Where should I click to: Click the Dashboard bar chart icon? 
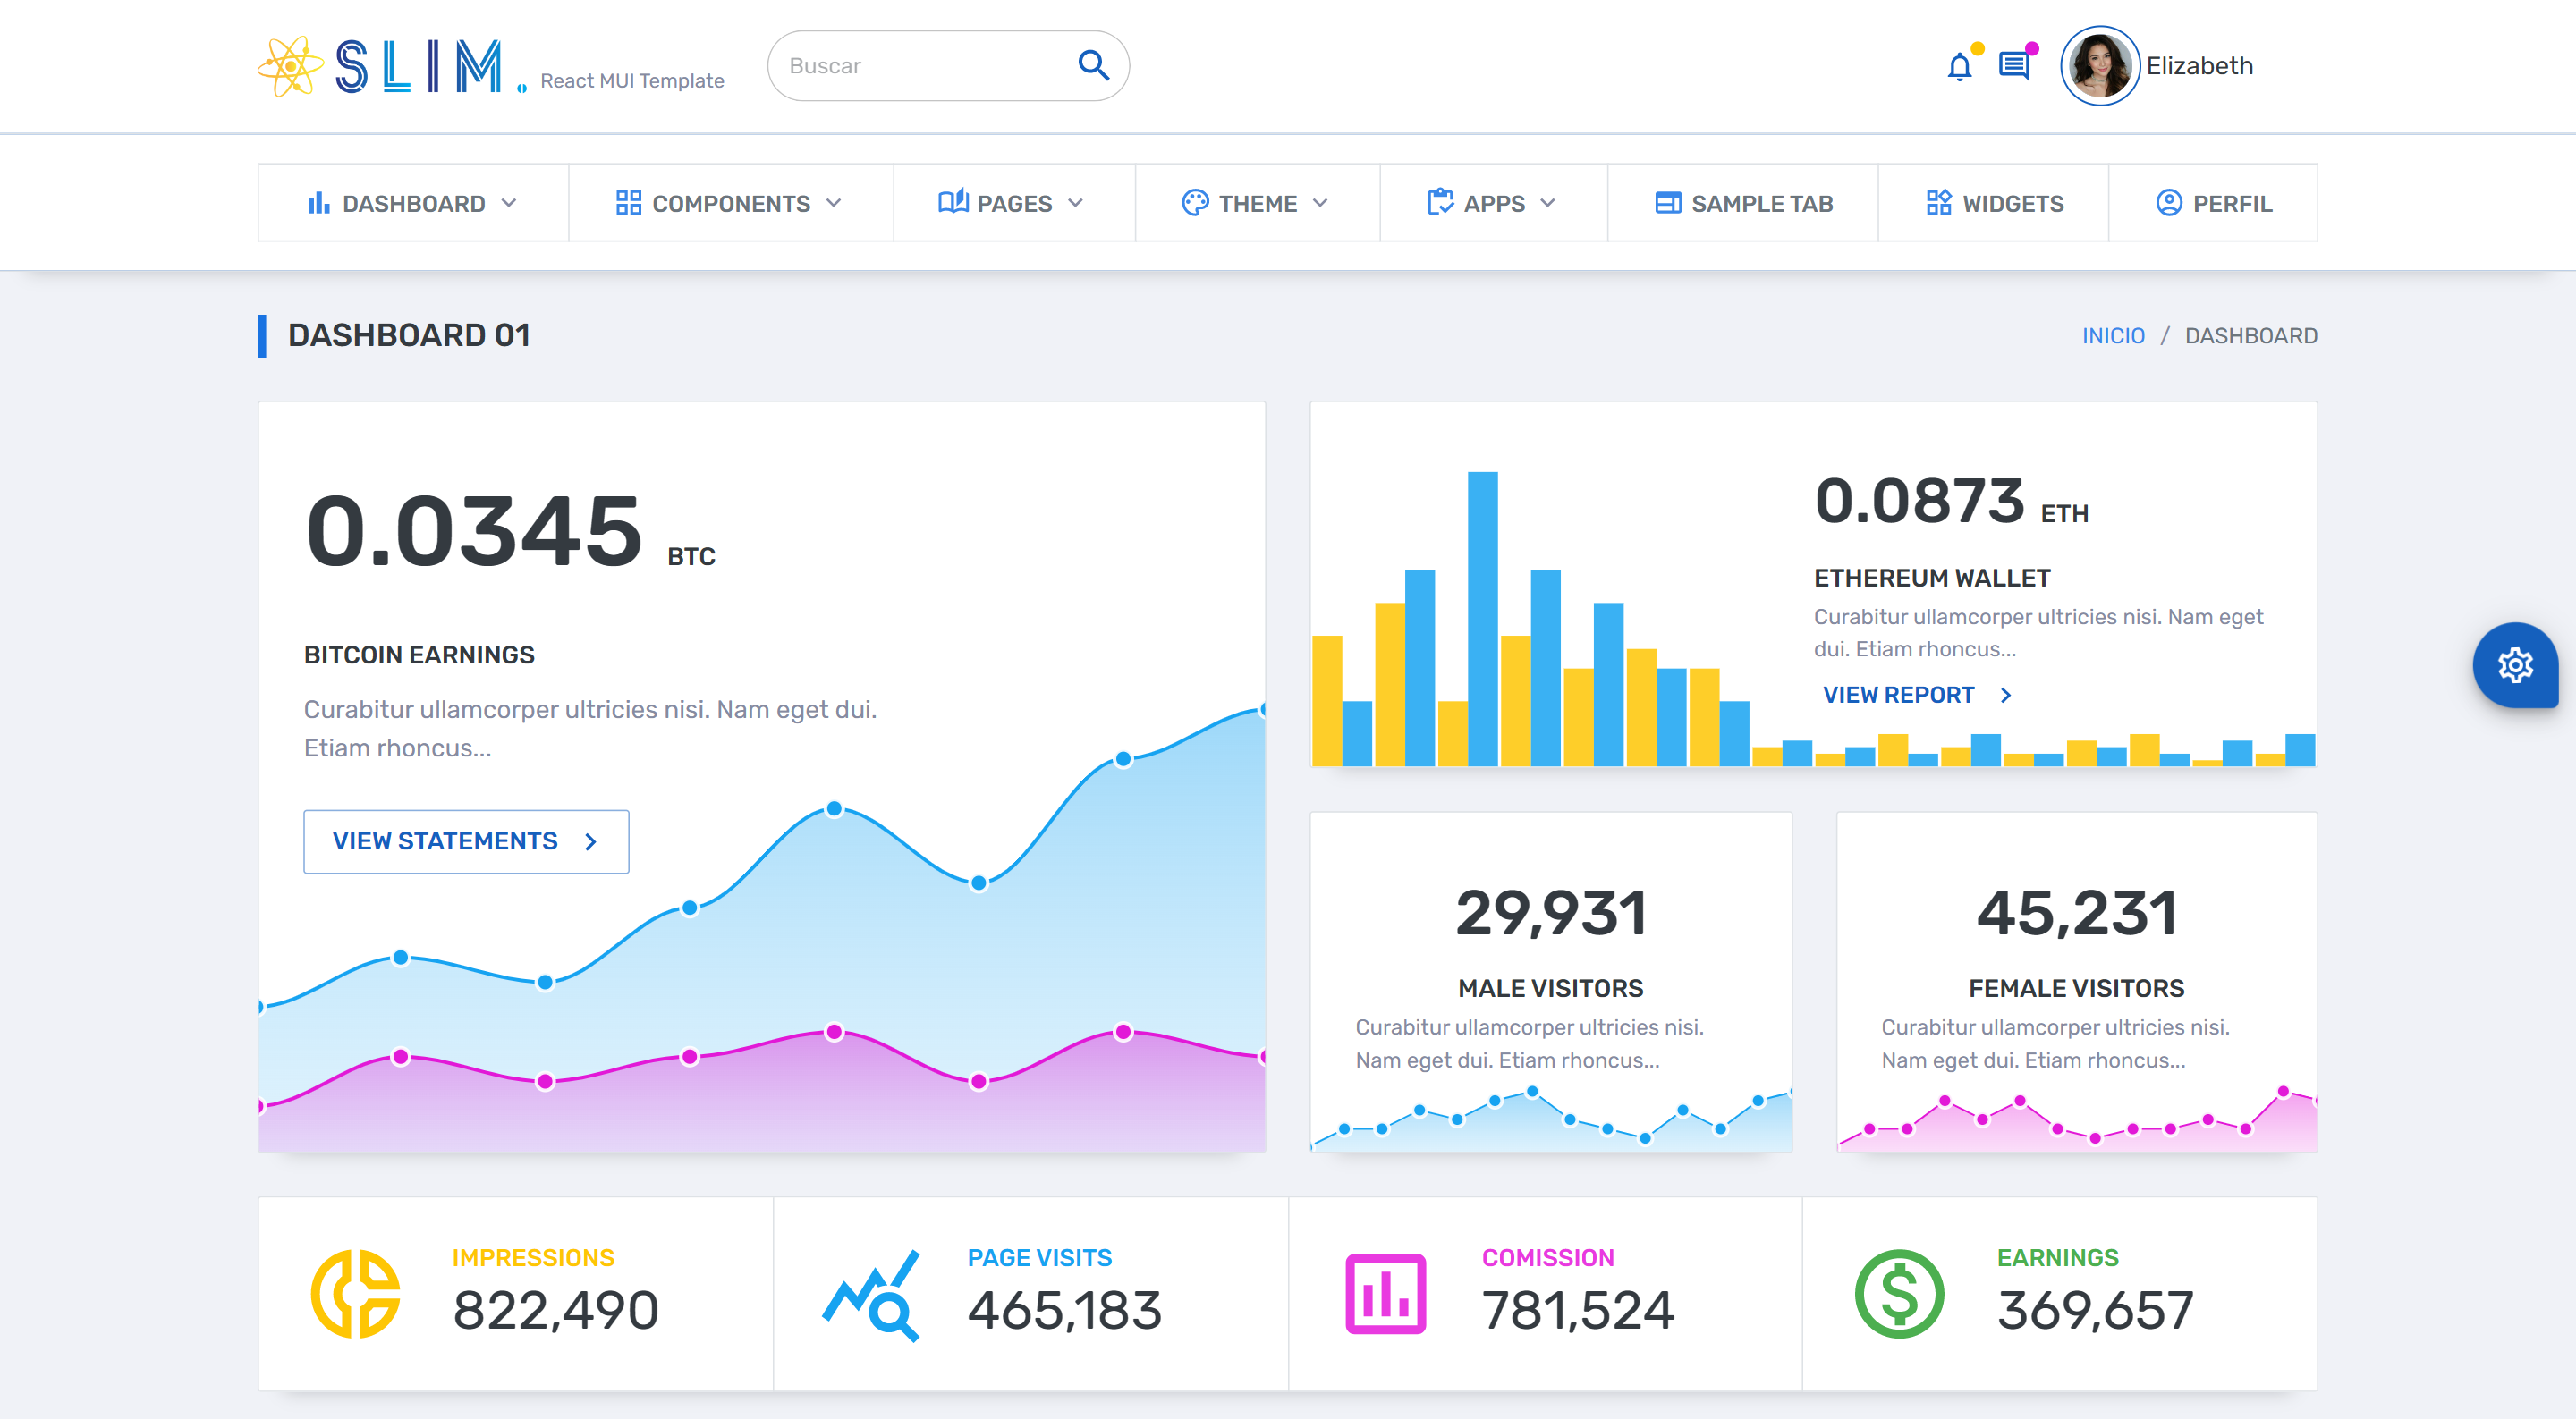(x=319, y=203)
